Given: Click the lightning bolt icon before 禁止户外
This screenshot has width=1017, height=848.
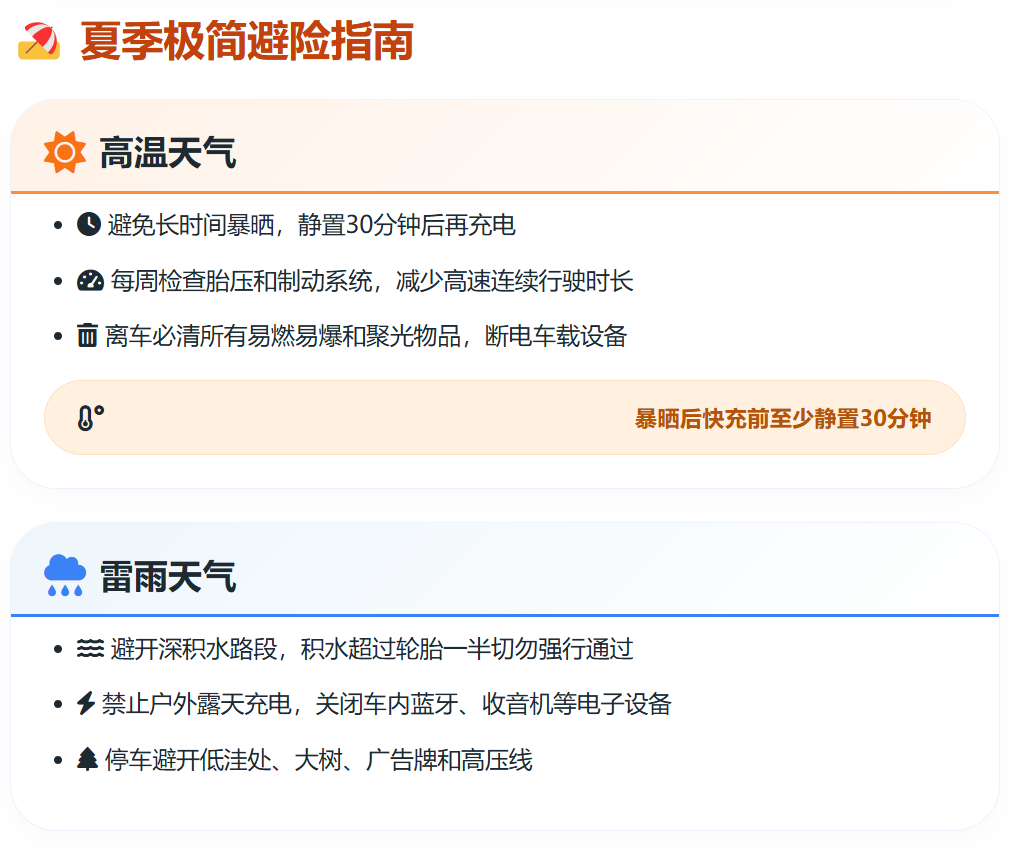Looking at the screenshot, I should [86, 703].
